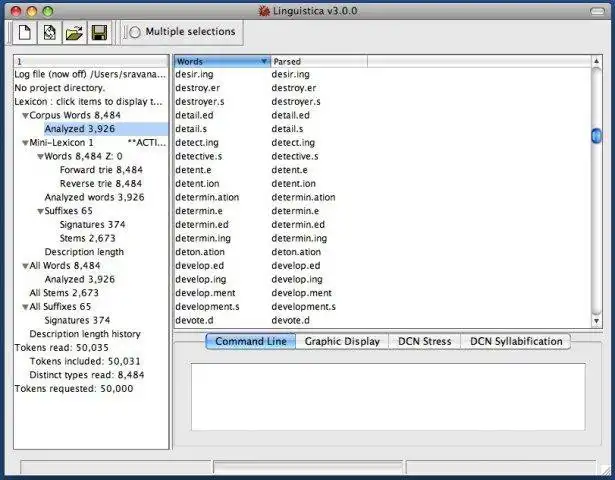Select Forward trie 8,484 in tree
Screen dimensions: 615x480
point(101,170)
